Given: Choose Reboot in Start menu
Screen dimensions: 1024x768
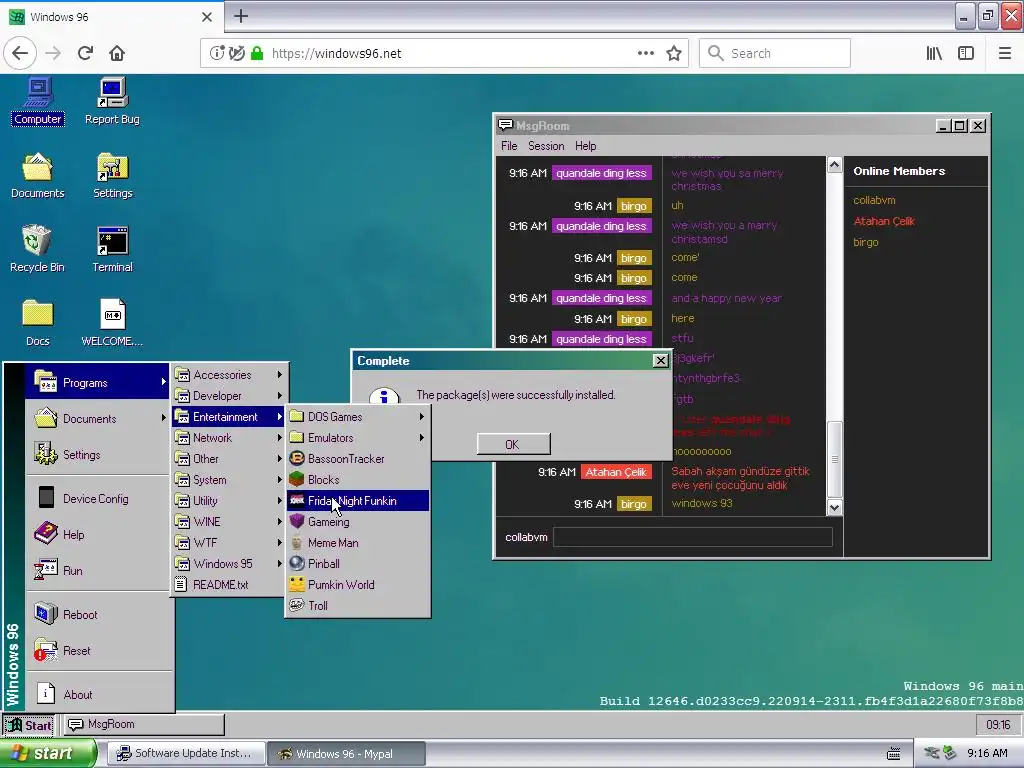Looking at the screenshot, I should 99,615.
